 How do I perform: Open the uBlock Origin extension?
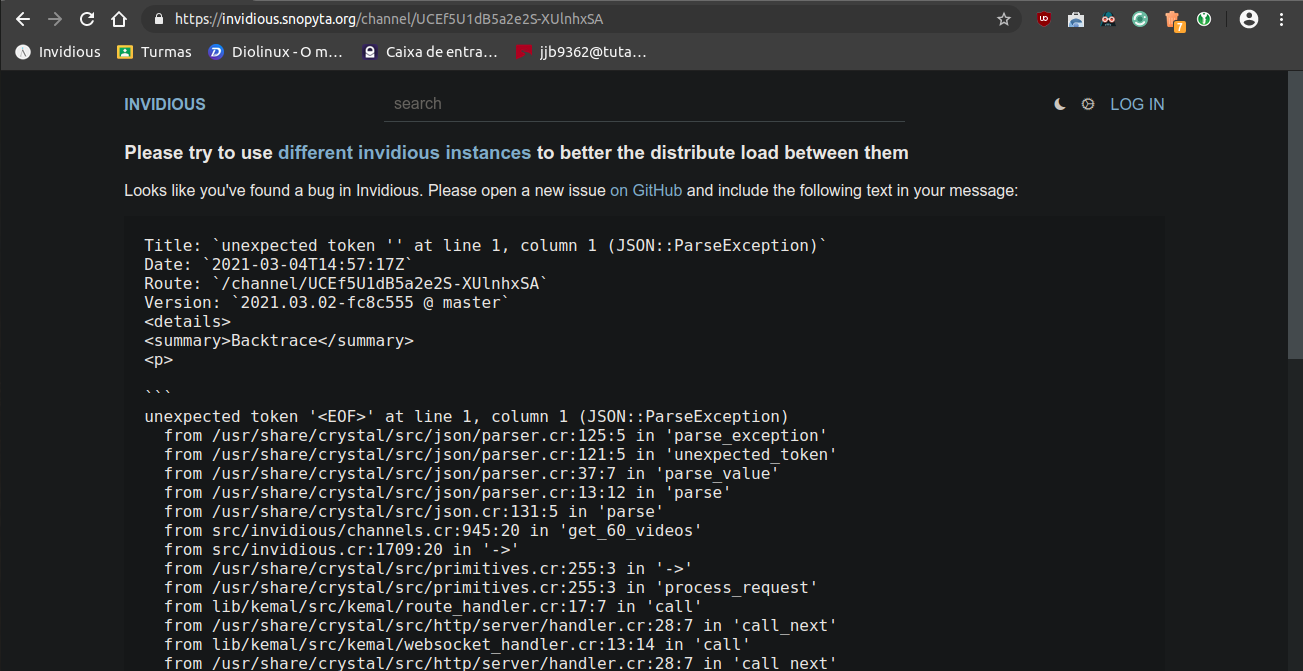(1044, 19)
